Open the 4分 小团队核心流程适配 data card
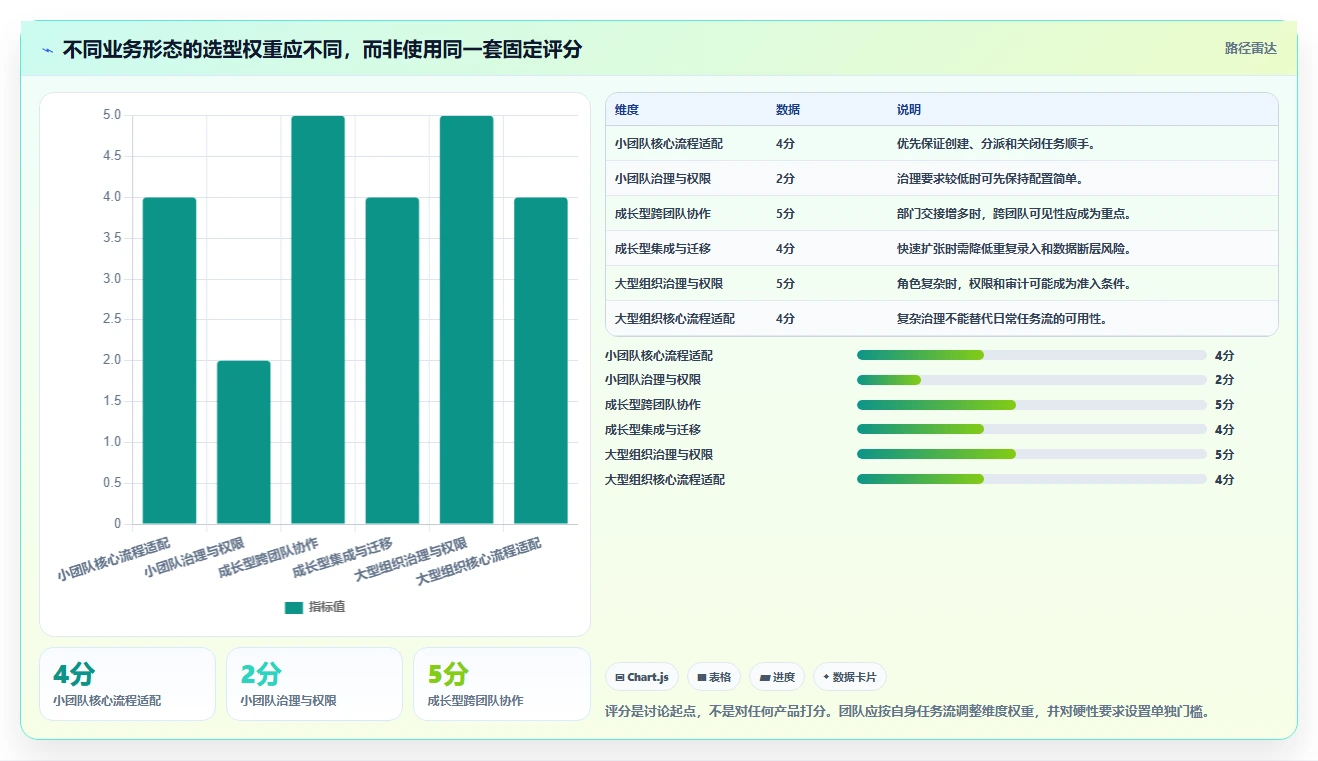1318x761 pixels. click(x=127, y=684)
